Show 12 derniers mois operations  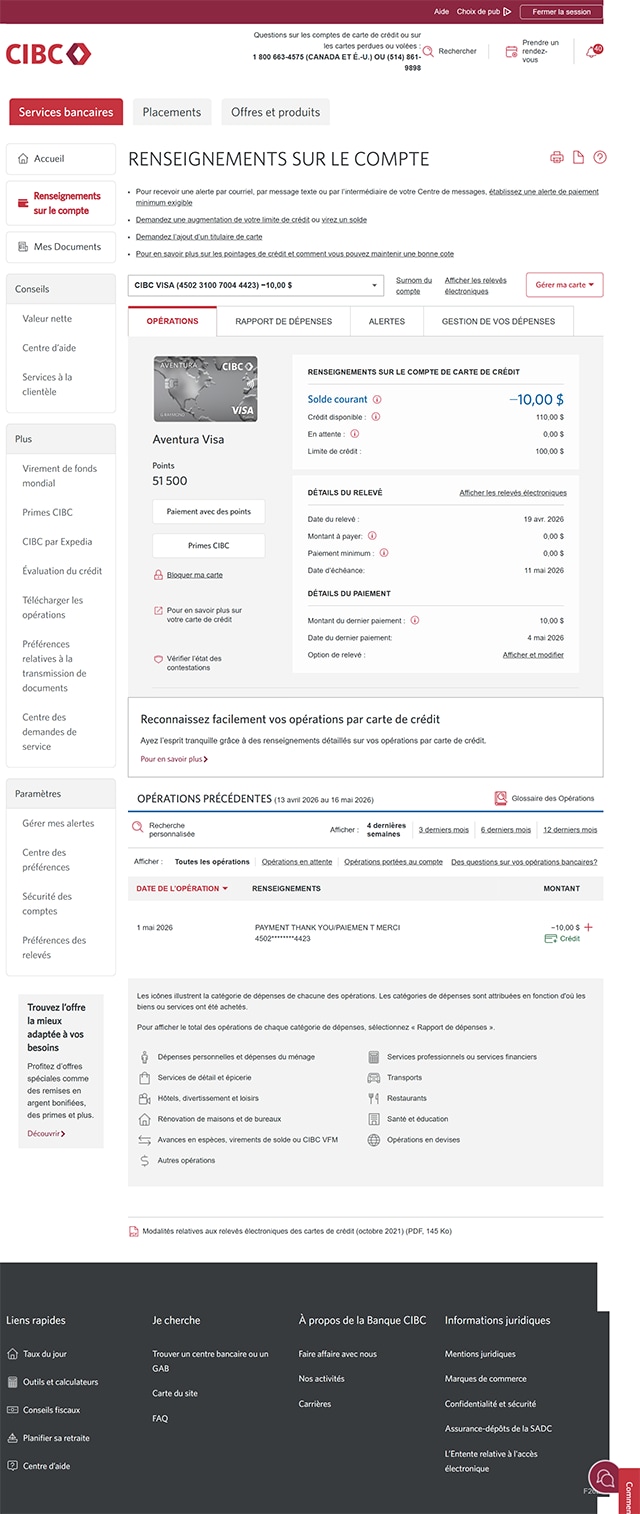tap(570, 830)
